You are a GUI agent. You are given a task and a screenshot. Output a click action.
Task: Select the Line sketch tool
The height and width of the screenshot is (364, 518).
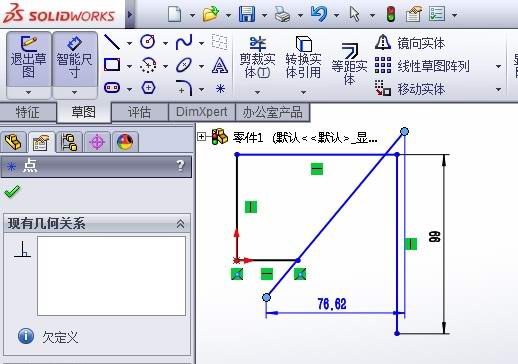pos(112,42)
